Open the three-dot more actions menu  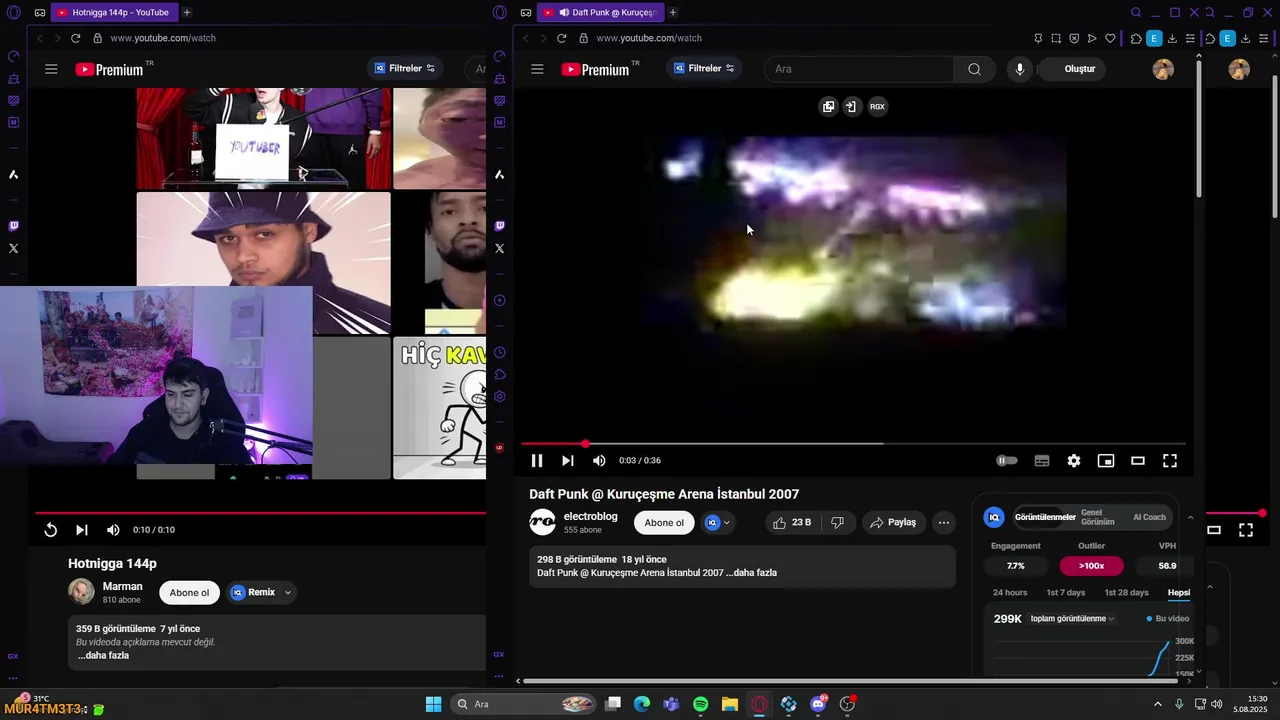[x=943, y=522]
